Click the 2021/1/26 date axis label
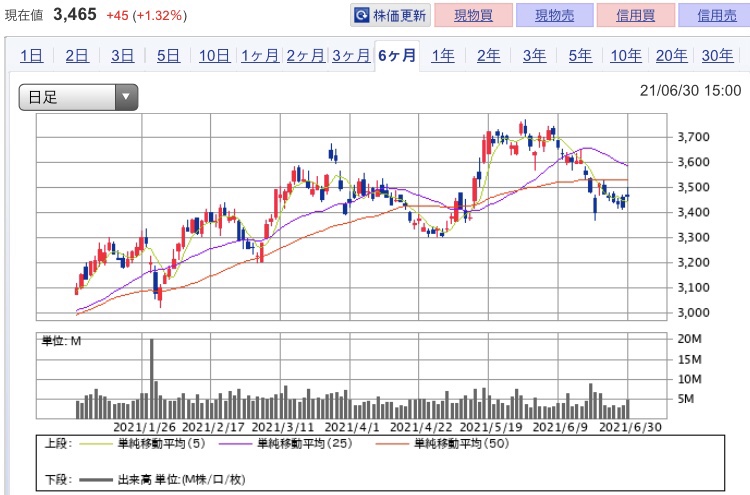 [144, 427]
